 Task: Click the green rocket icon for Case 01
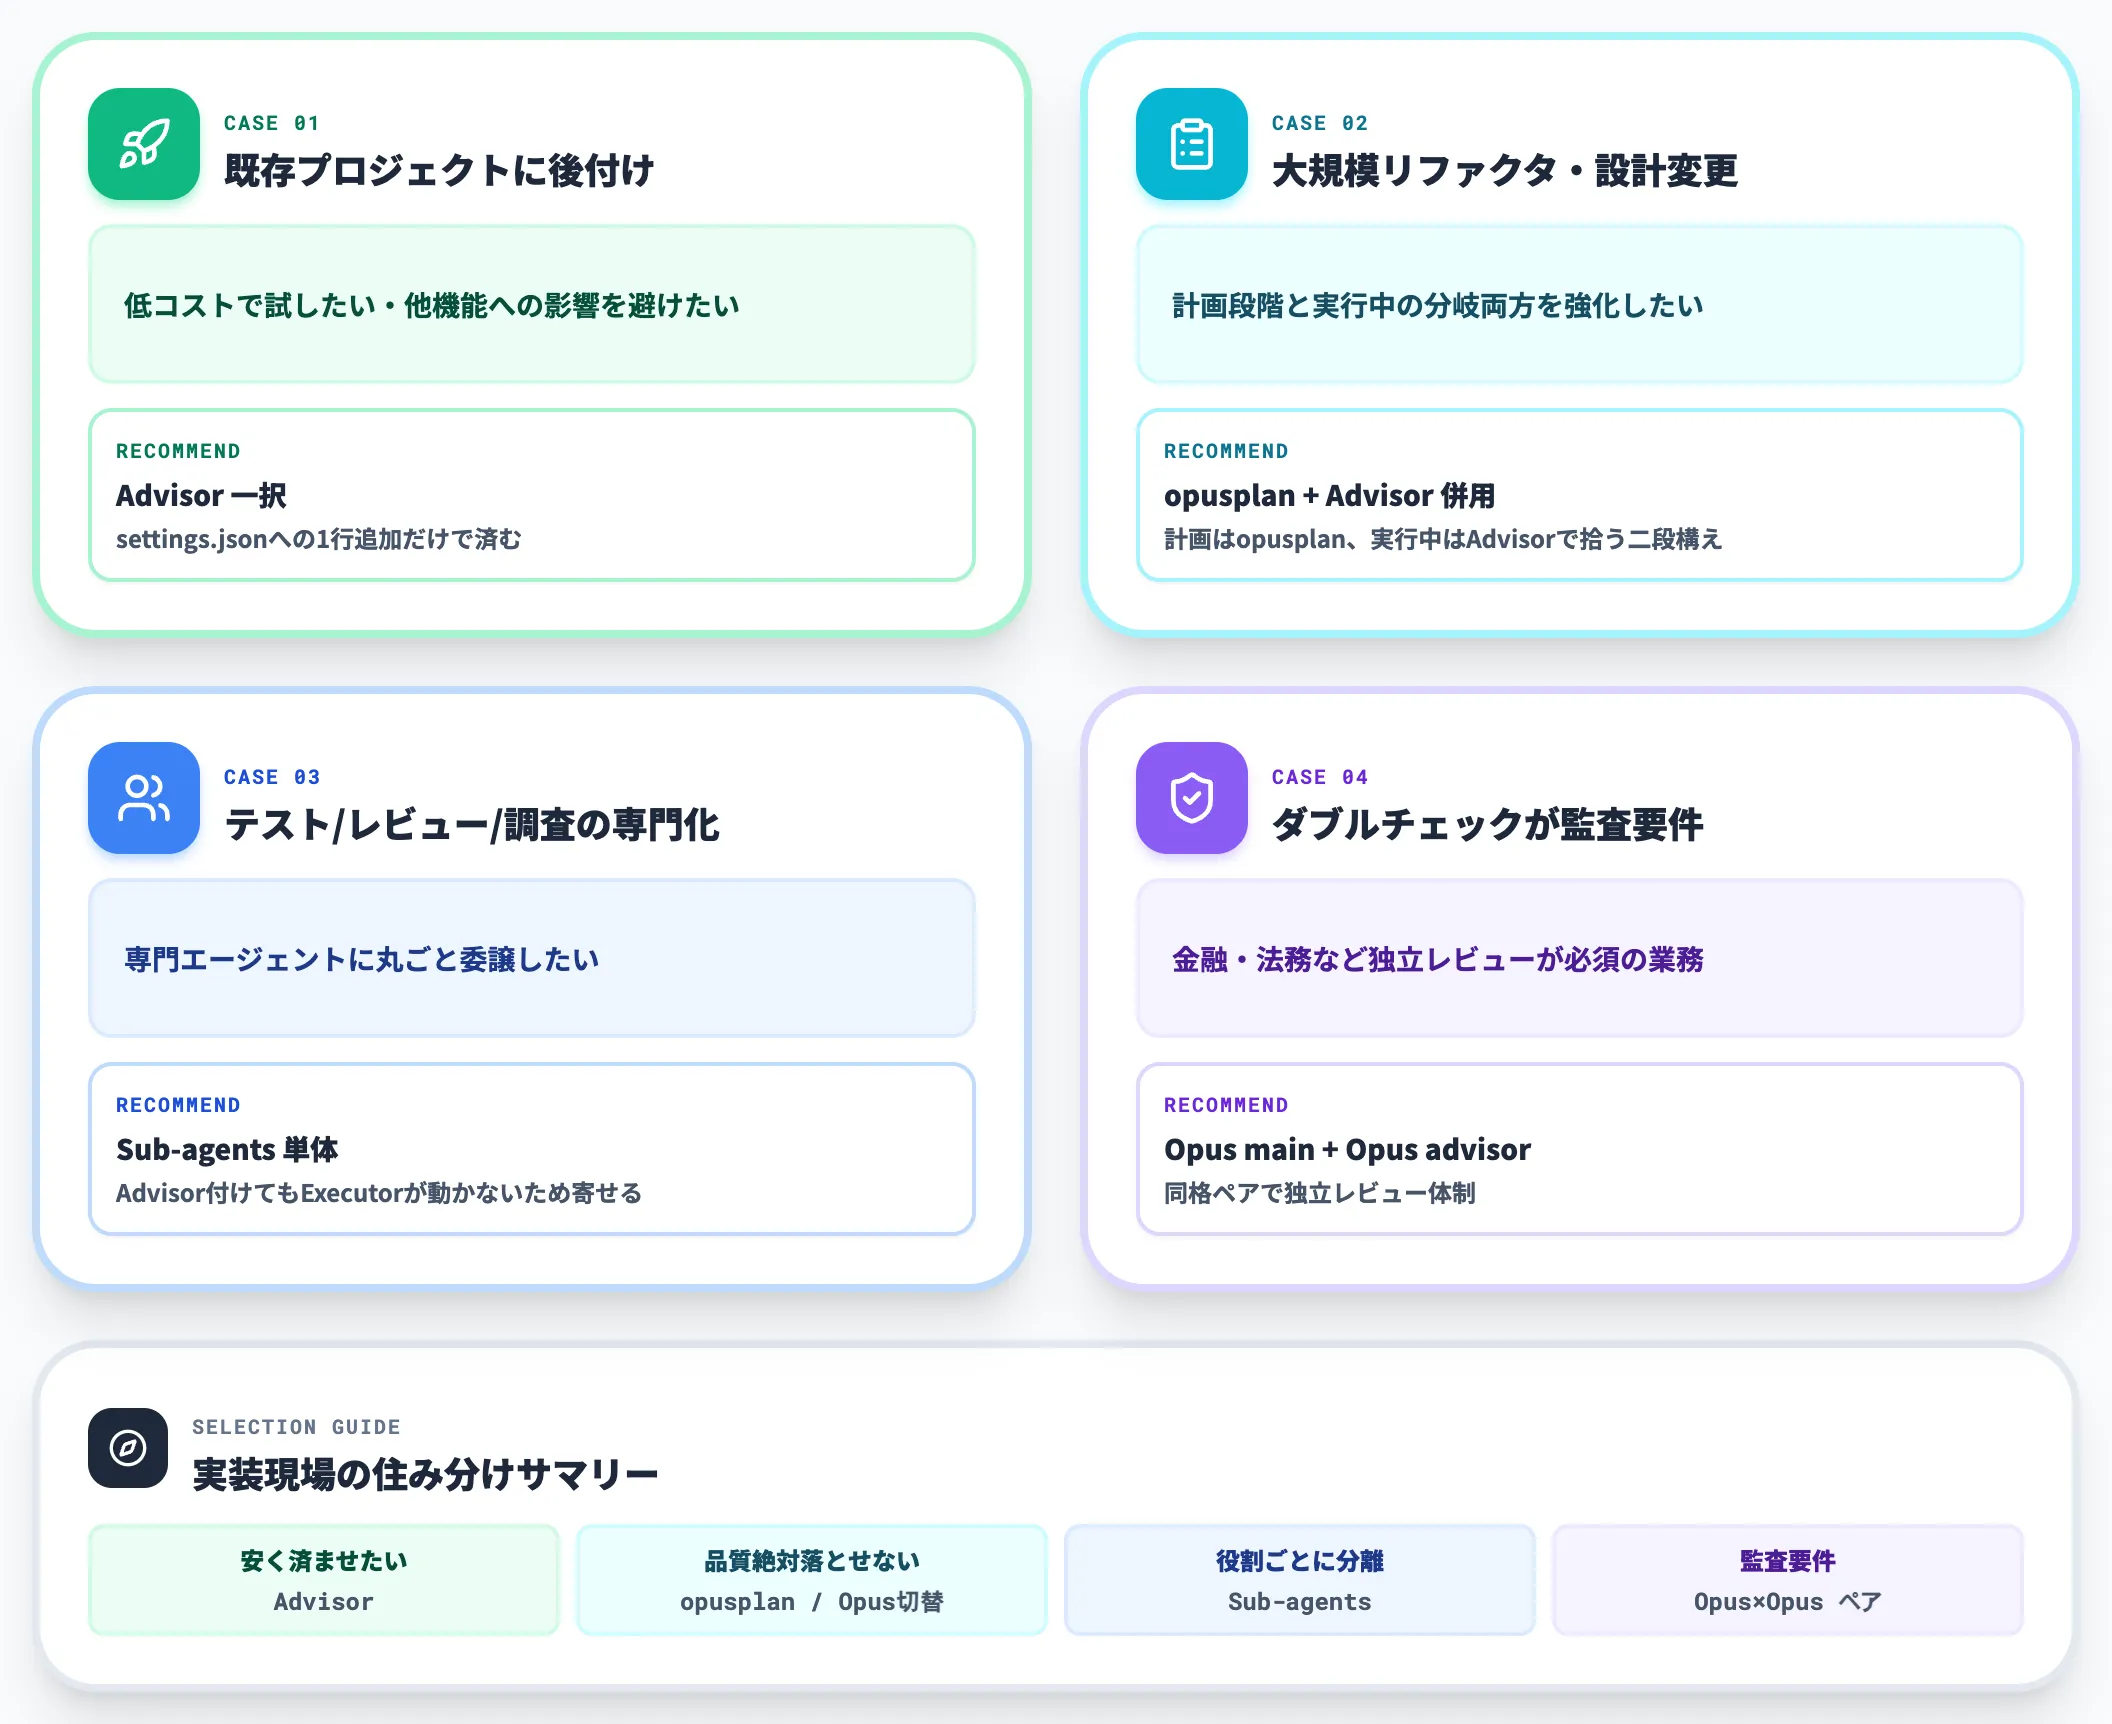click(x=144, y=144)
